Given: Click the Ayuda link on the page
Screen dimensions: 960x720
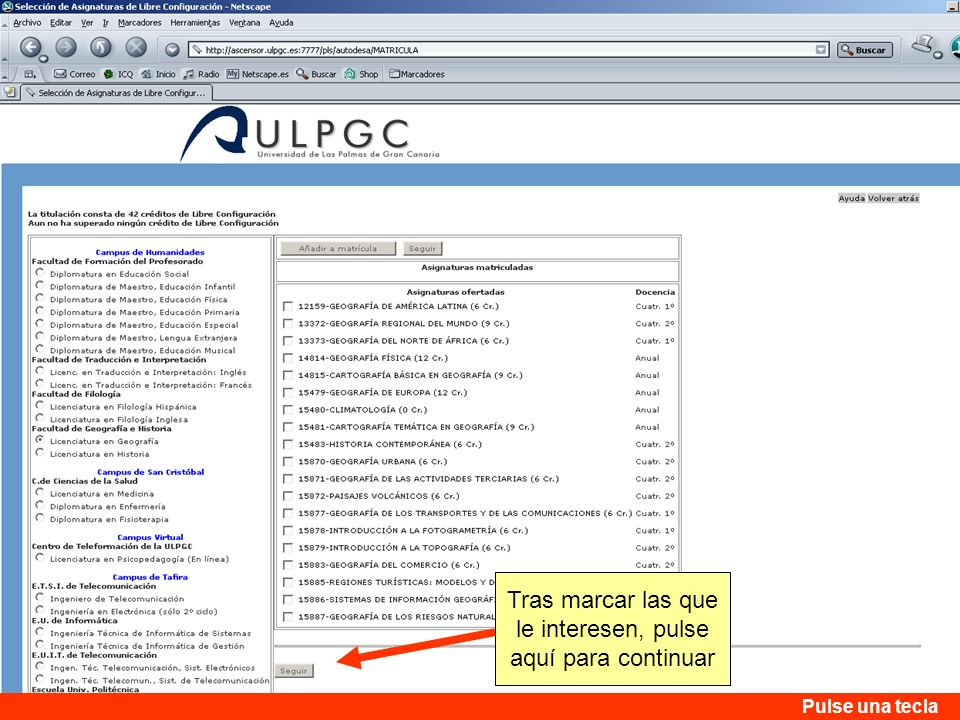Looking at the screenshot, I should 851,198.
